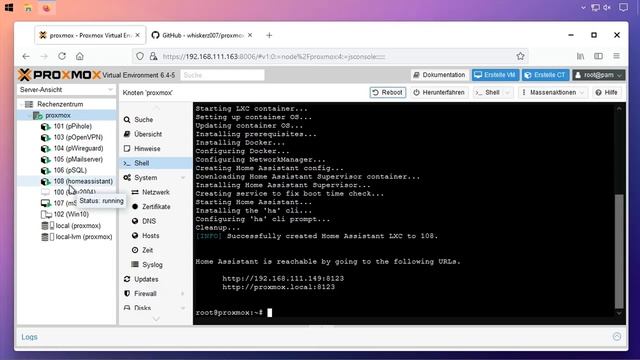
Task: Open Hinweise in node menu
Action: coord(147,149)
